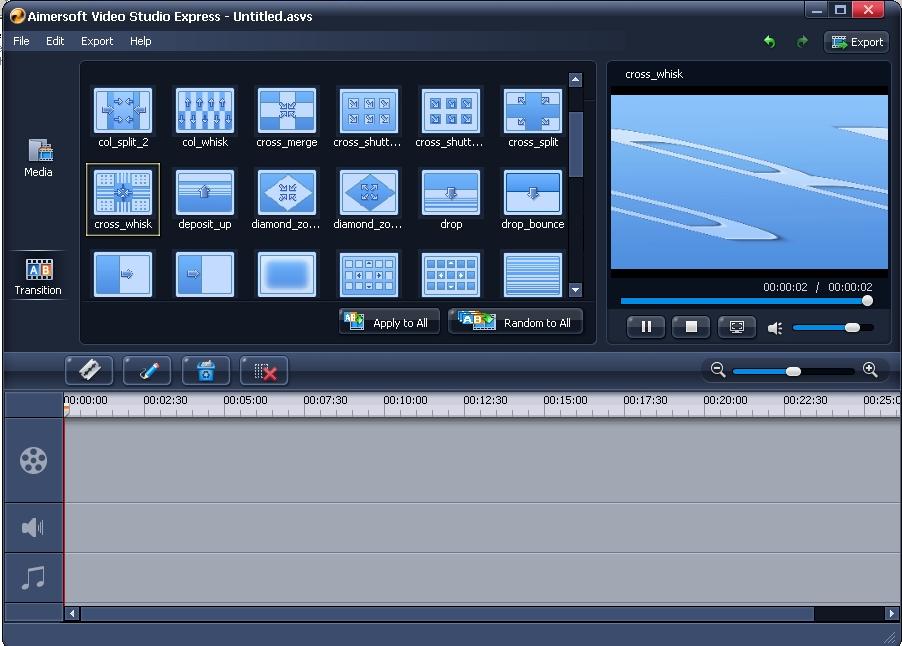The height and width of the screenshot is (646, 902).
Task: Click the timeline scroll right arrow
Action: [892, 613]
